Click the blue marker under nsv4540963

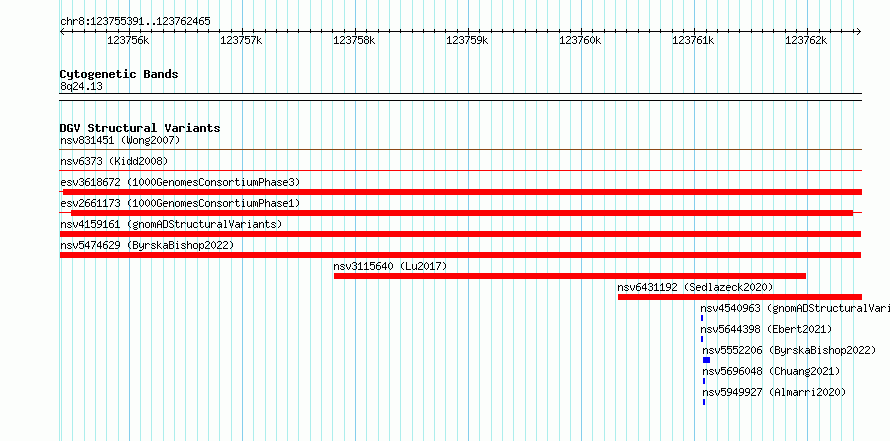(702, 318)
